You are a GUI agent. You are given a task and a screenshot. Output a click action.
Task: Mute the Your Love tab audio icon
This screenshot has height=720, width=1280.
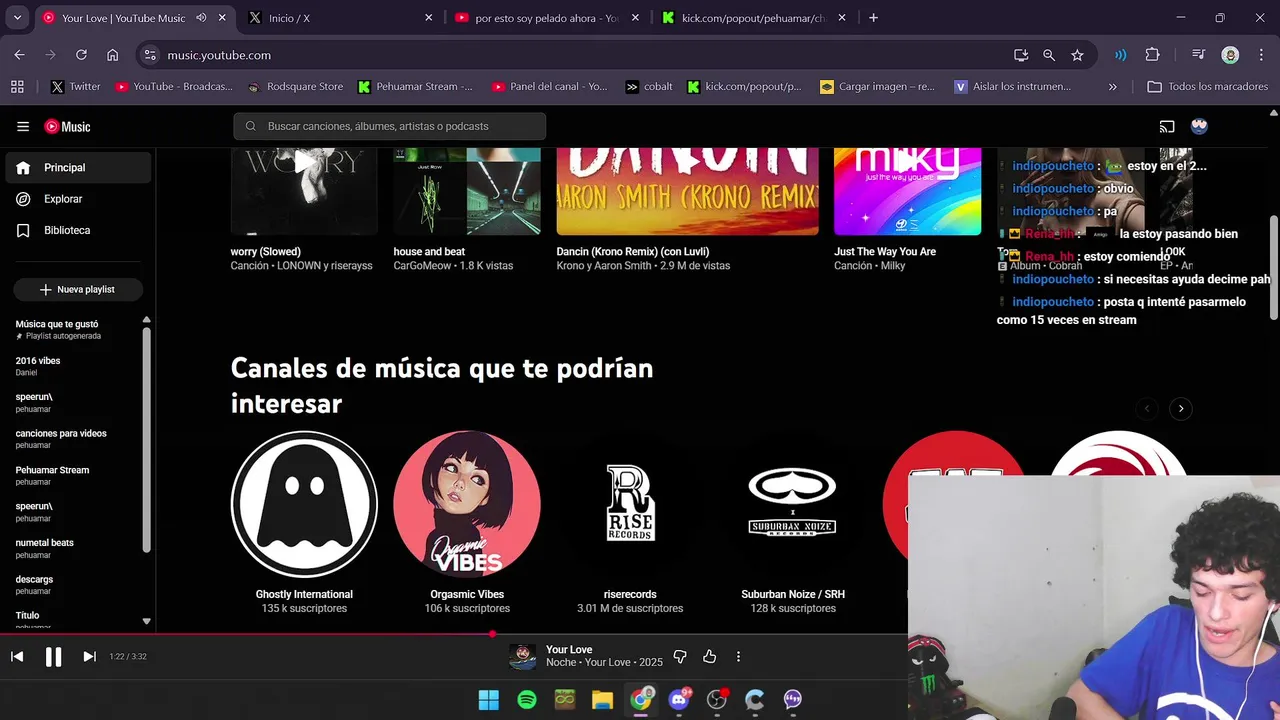pos(201,18)
